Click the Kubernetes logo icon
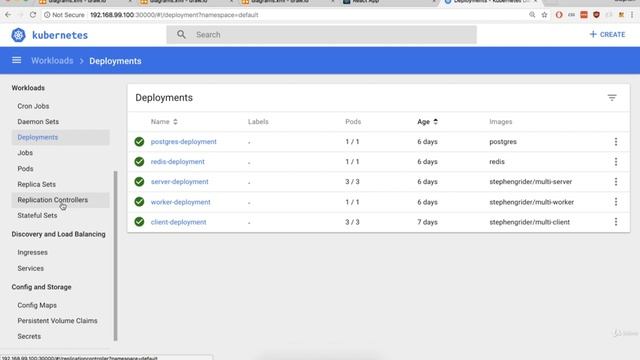 (x=18, y=35)
